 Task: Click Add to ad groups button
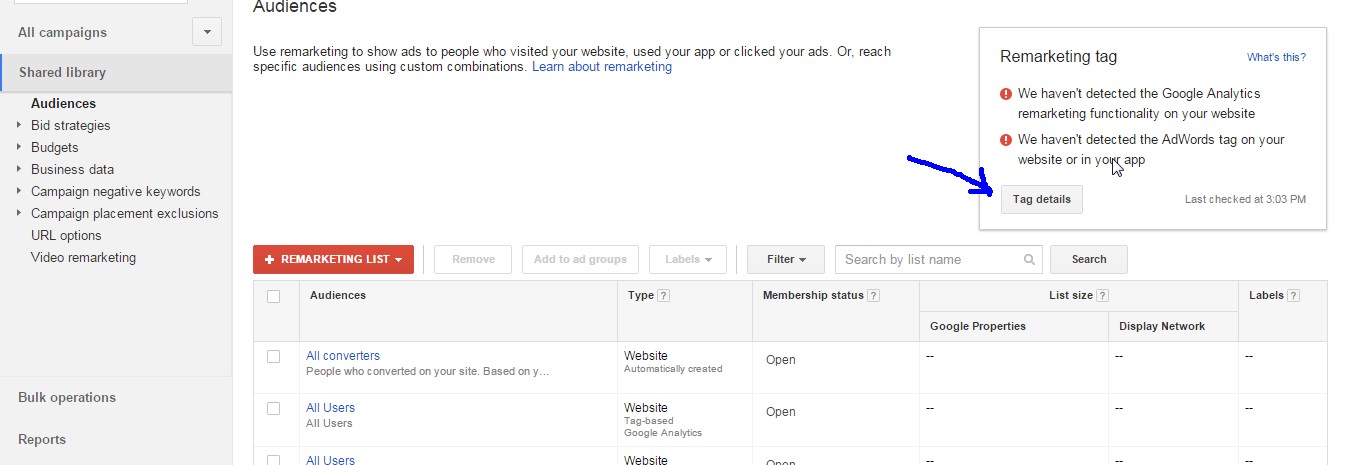tap(580, 259)
